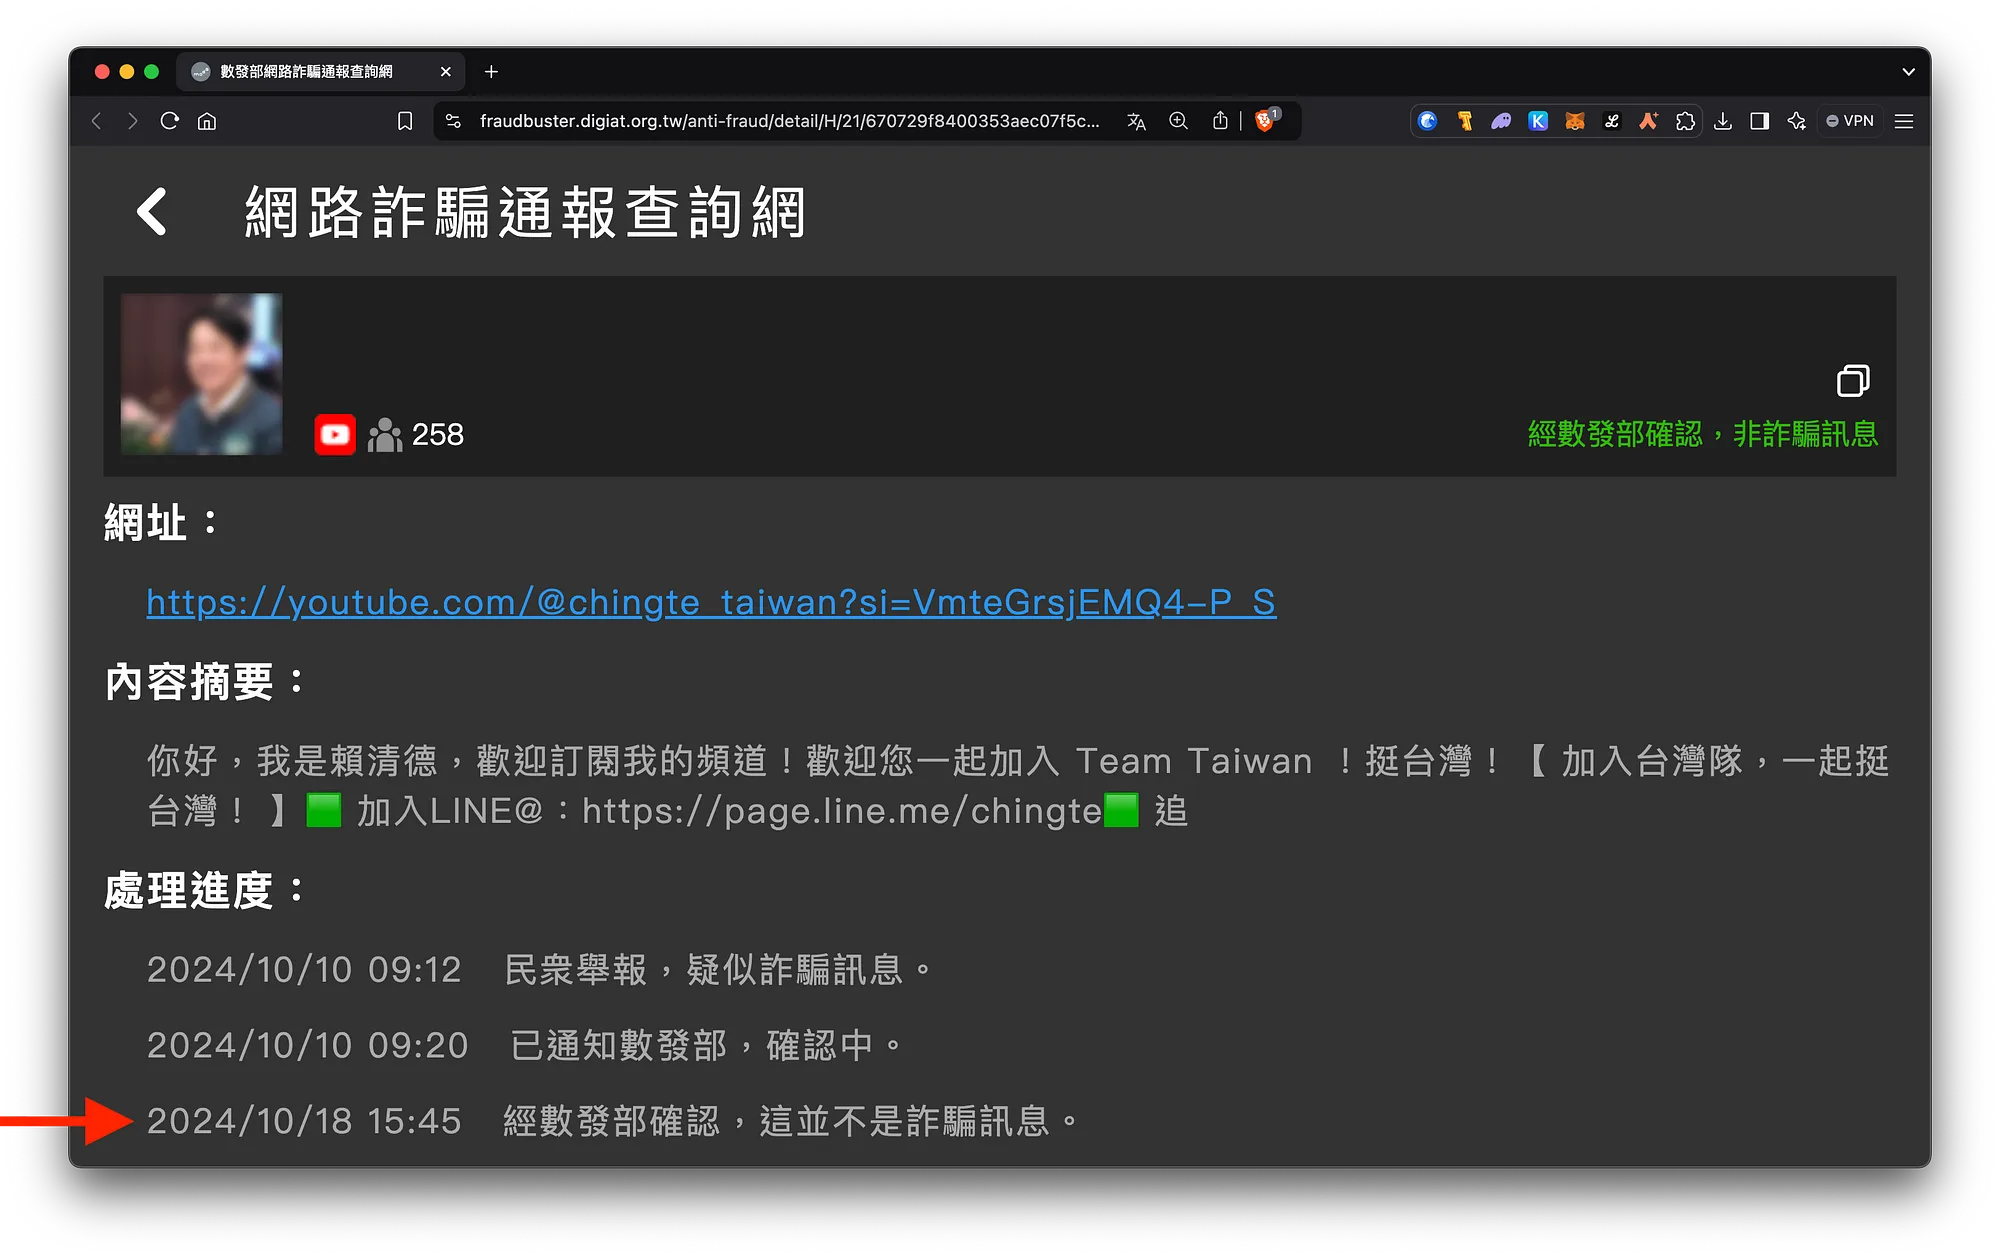2000x1259 pixels.
Task: Open the downloads icon
Action: [x=1722, y=121]
